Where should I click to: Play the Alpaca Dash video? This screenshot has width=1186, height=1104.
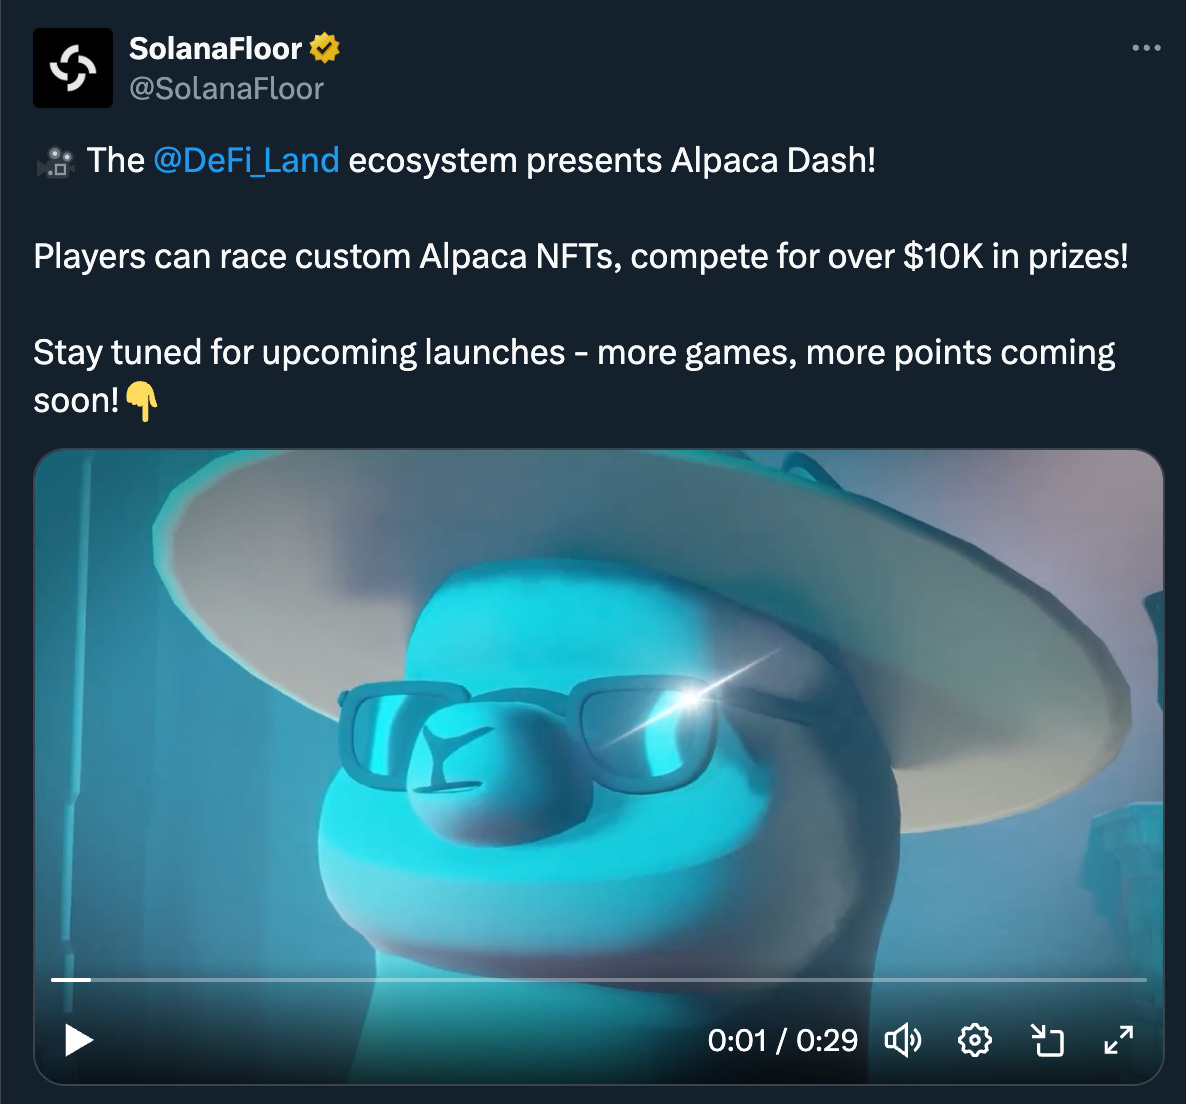tap(79, 1040)
